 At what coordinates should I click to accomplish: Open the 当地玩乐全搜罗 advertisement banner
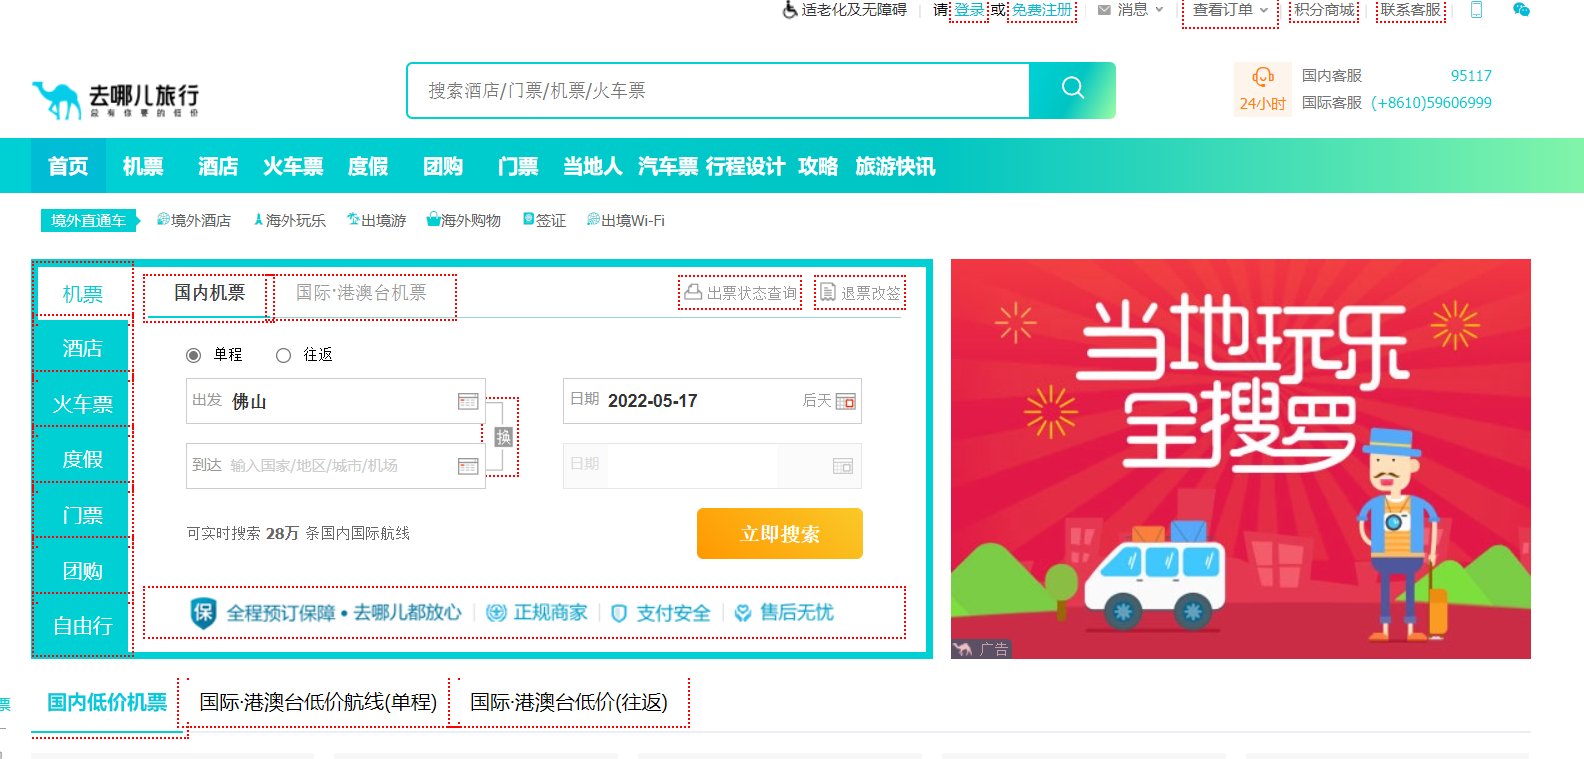tap(1241, 459)
